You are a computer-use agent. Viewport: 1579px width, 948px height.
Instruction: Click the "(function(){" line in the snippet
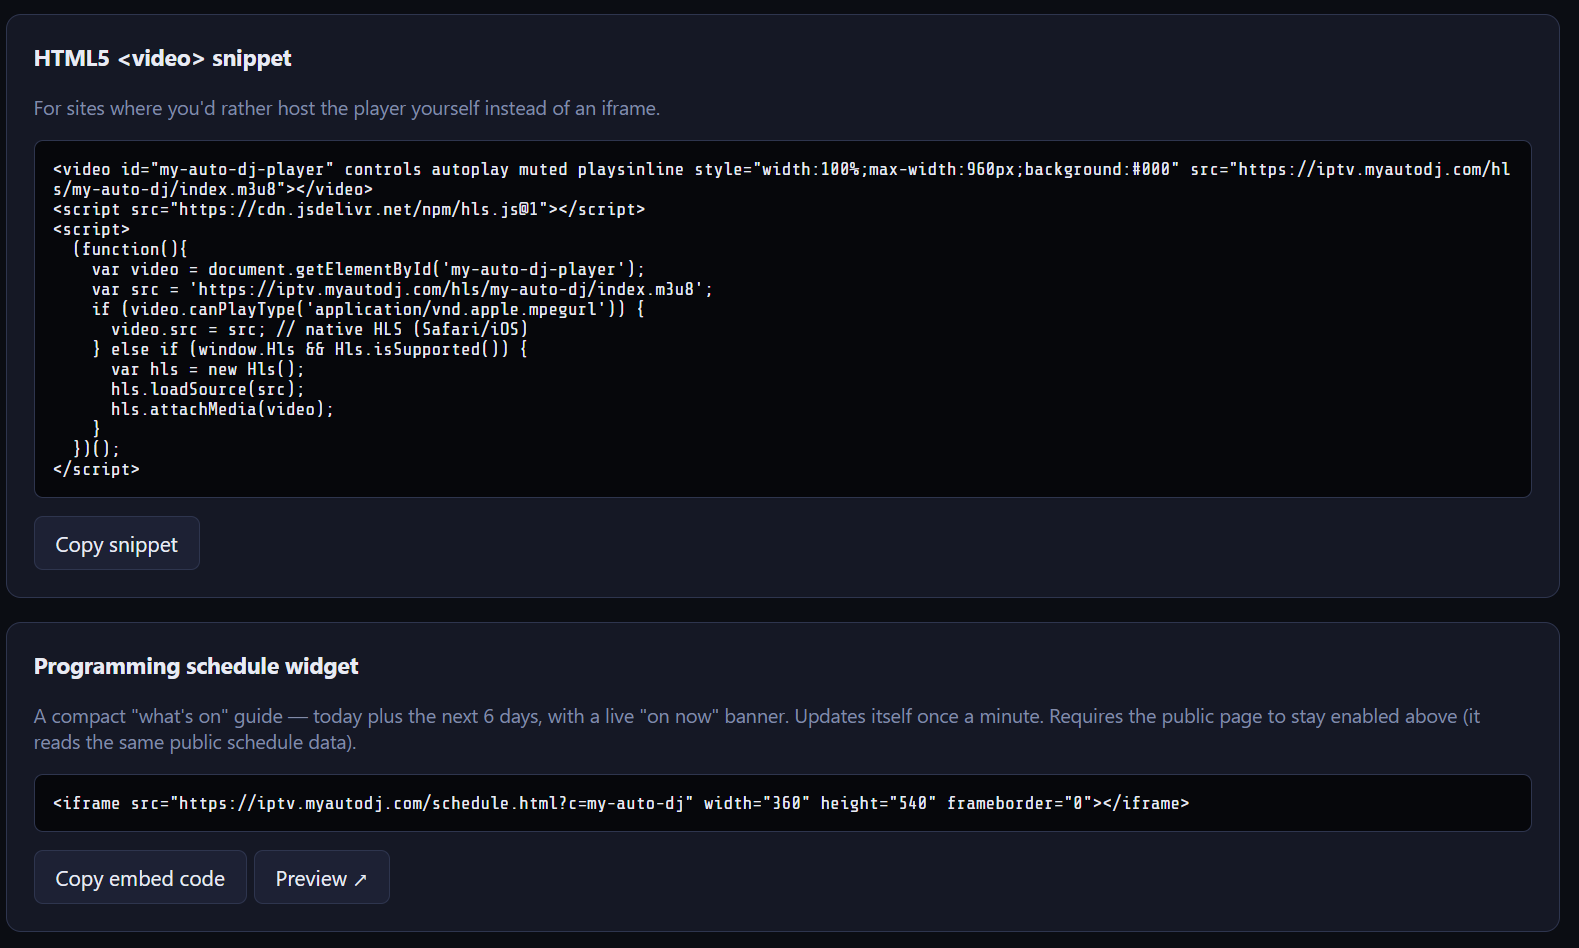click(x=130, y=249)
